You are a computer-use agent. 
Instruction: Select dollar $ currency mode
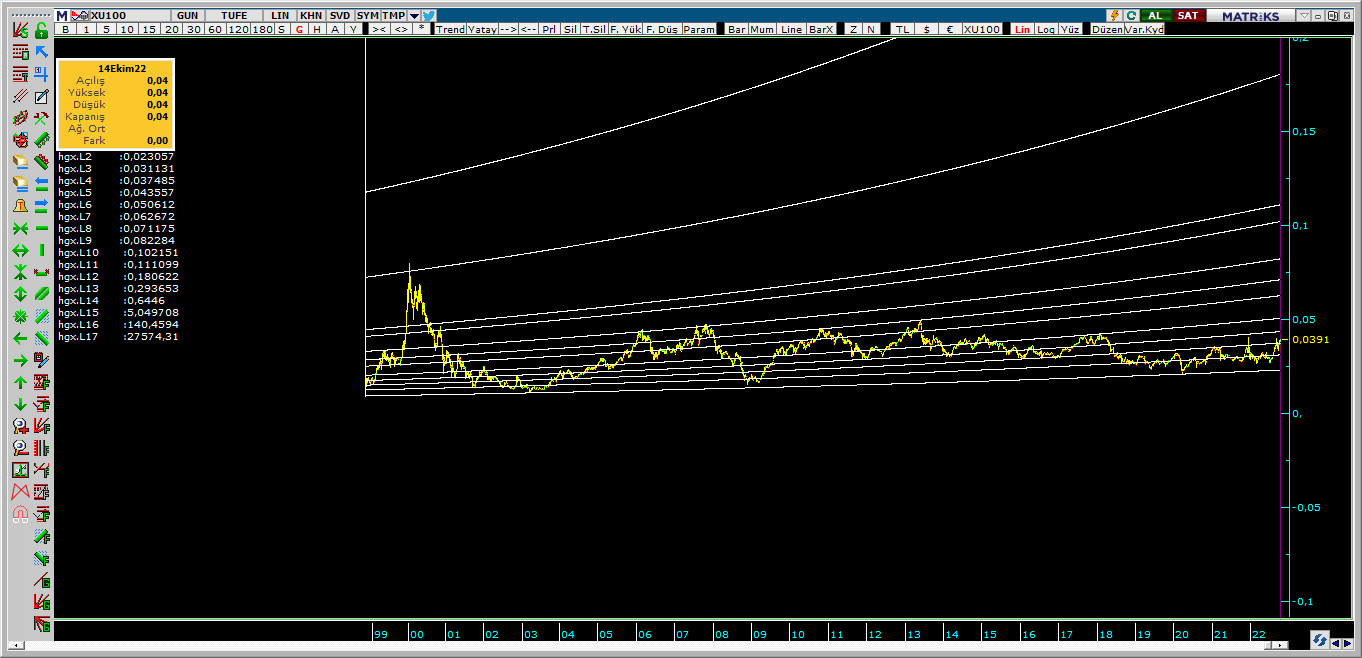pyautogui.click(x=926, y=29)
